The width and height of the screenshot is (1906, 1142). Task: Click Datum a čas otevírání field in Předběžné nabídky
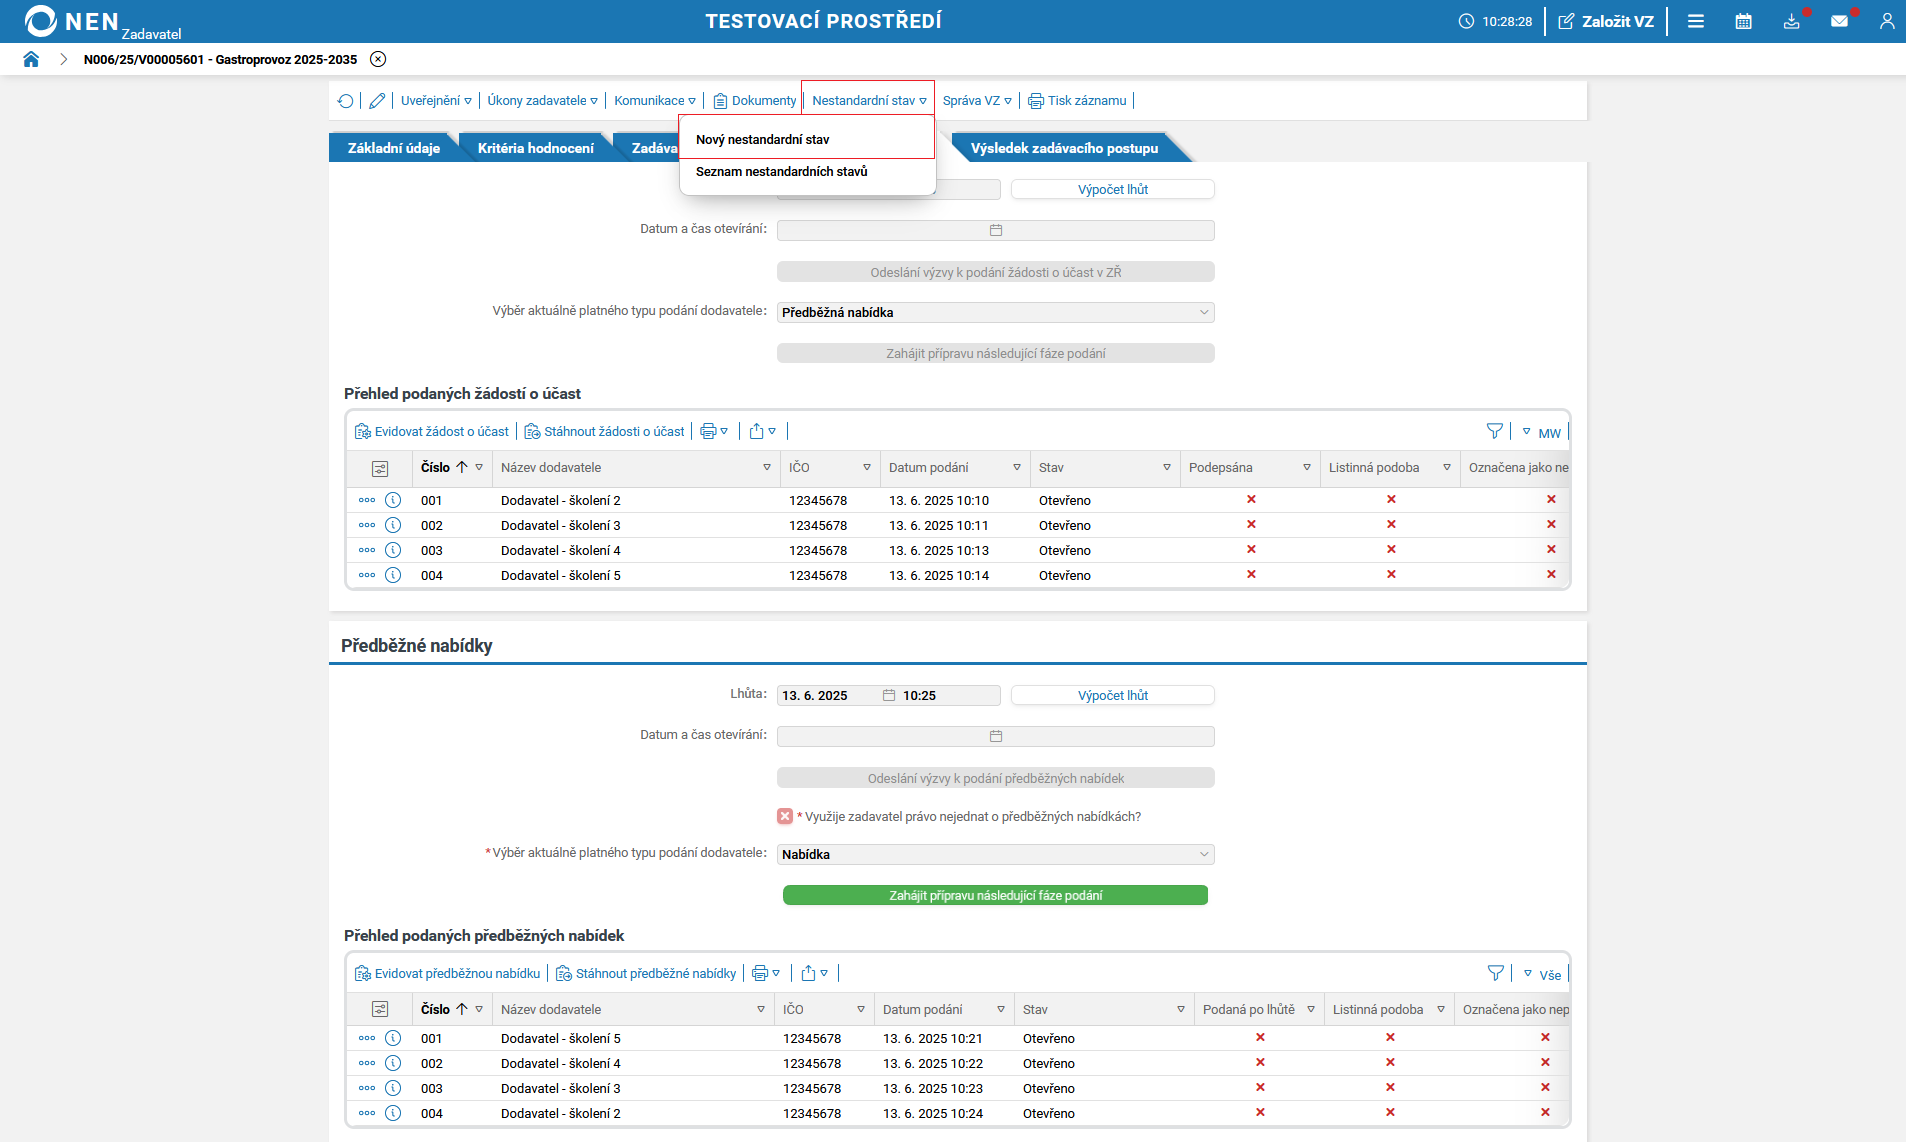point(996,736)
